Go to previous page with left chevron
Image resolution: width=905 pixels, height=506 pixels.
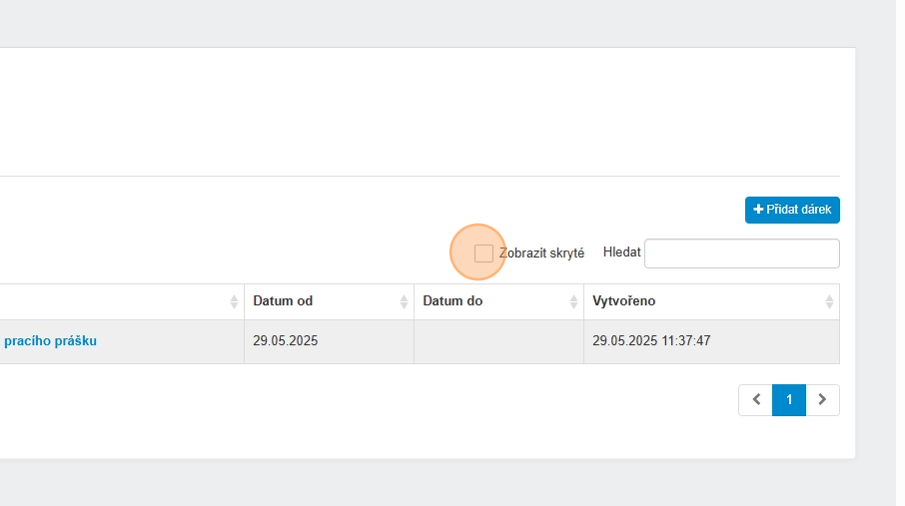[x=756, y=400]
